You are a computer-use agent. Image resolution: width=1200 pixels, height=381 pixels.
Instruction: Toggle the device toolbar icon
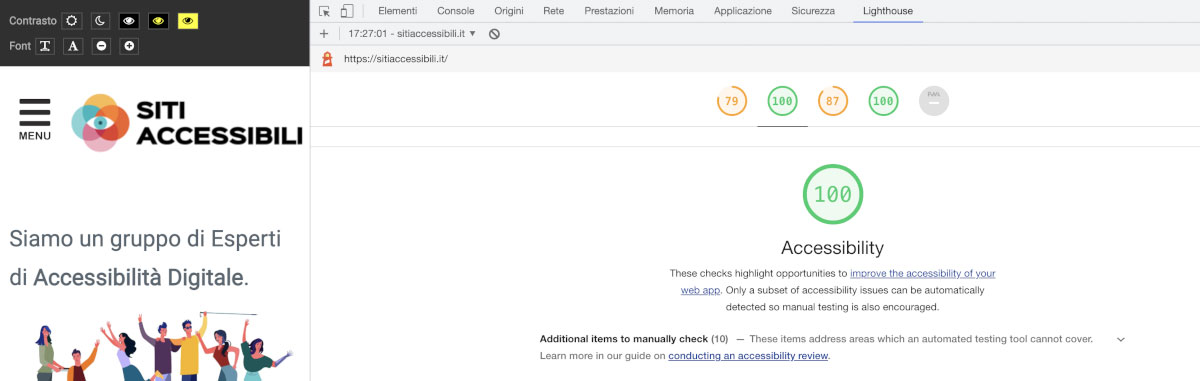347,11
